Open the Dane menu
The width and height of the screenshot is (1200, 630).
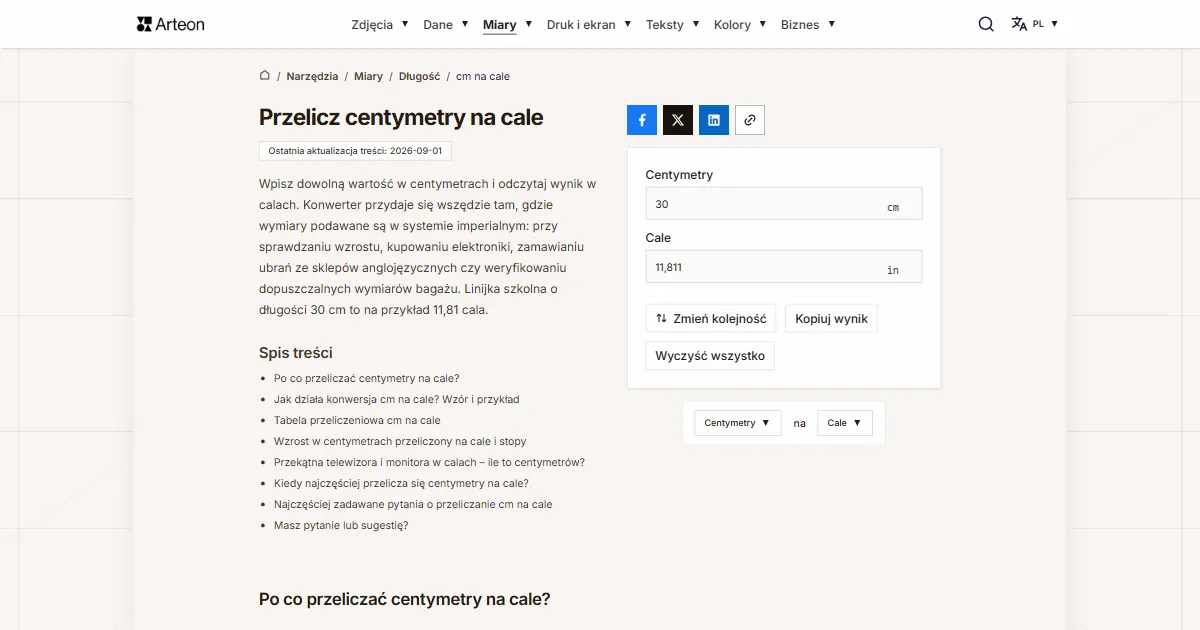click(446, 25)
